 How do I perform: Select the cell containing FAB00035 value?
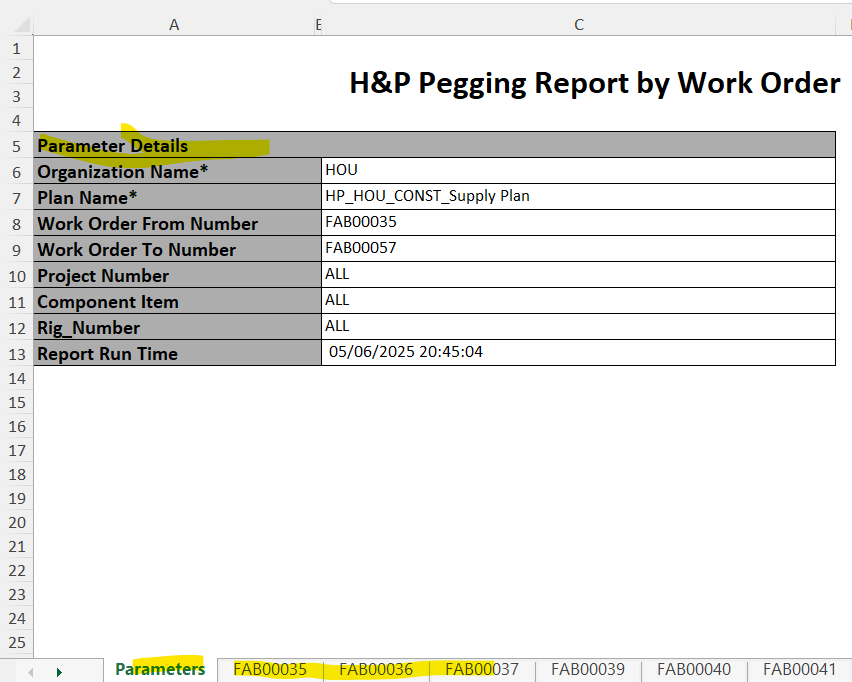[x=578, y=223]
